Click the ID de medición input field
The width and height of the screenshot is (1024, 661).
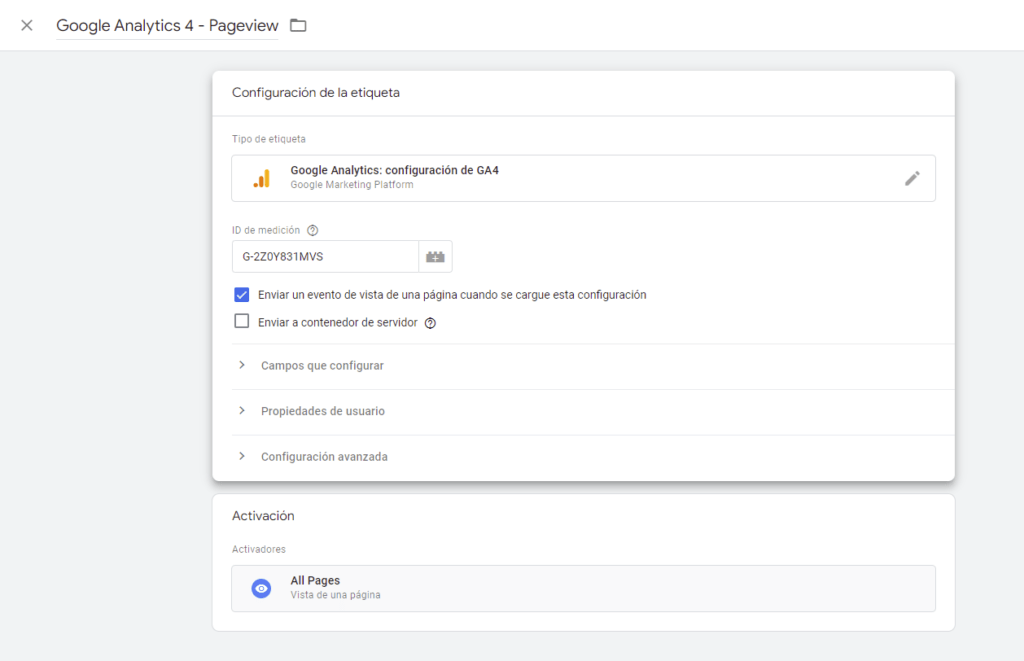click(x=325, y=257)
